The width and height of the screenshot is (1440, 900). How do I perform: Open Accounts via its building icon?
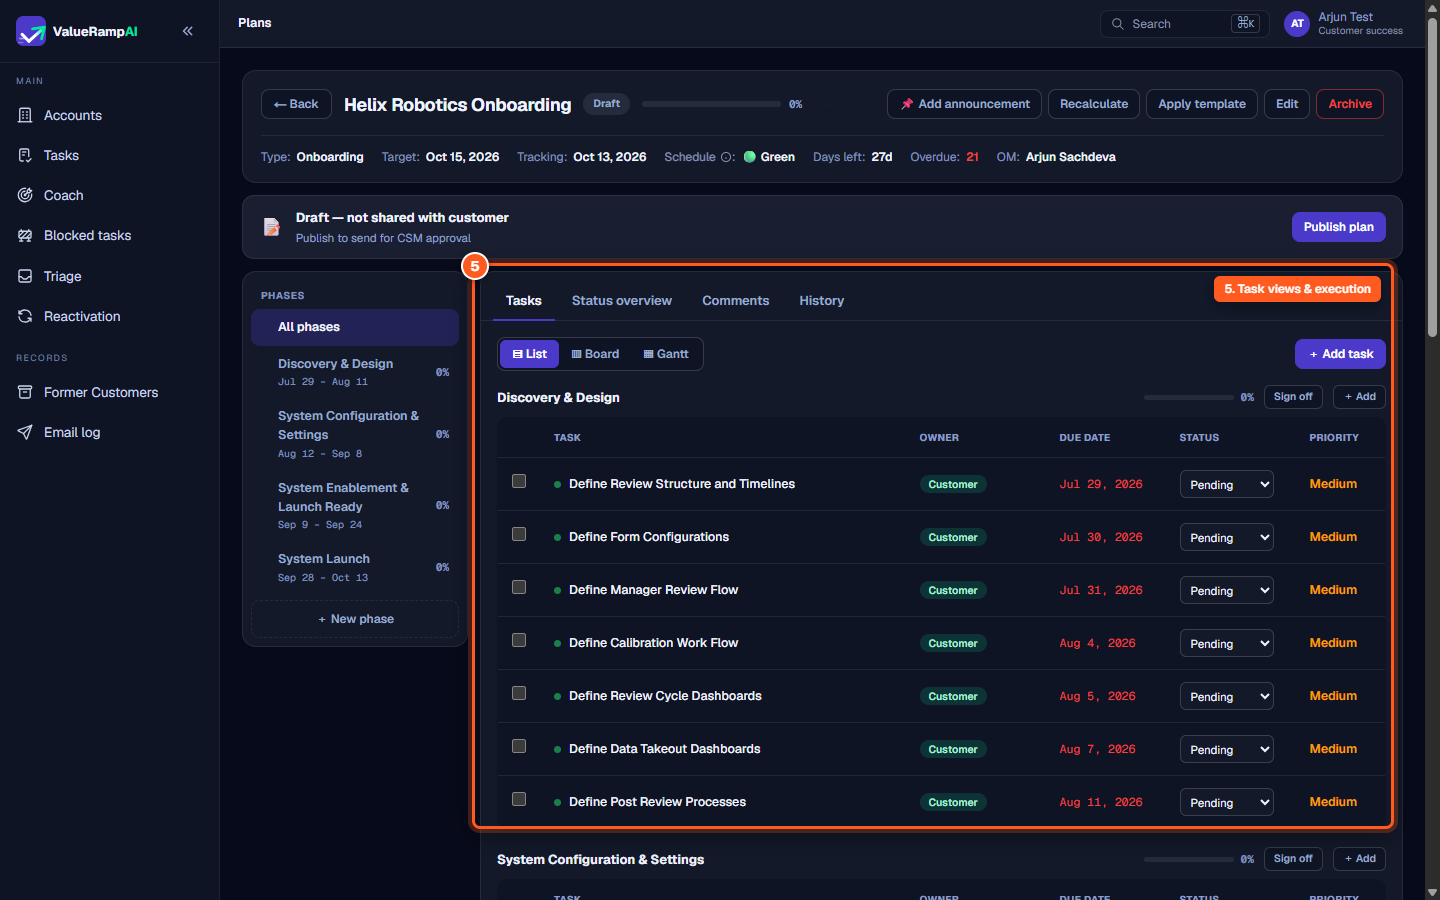(x=25, y=115)
